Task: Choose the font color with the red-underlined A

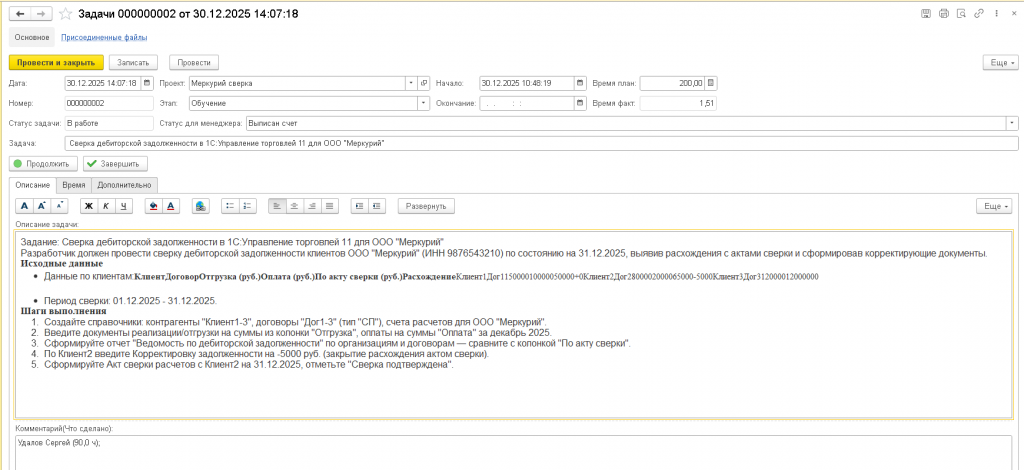Action: [171, 206]
